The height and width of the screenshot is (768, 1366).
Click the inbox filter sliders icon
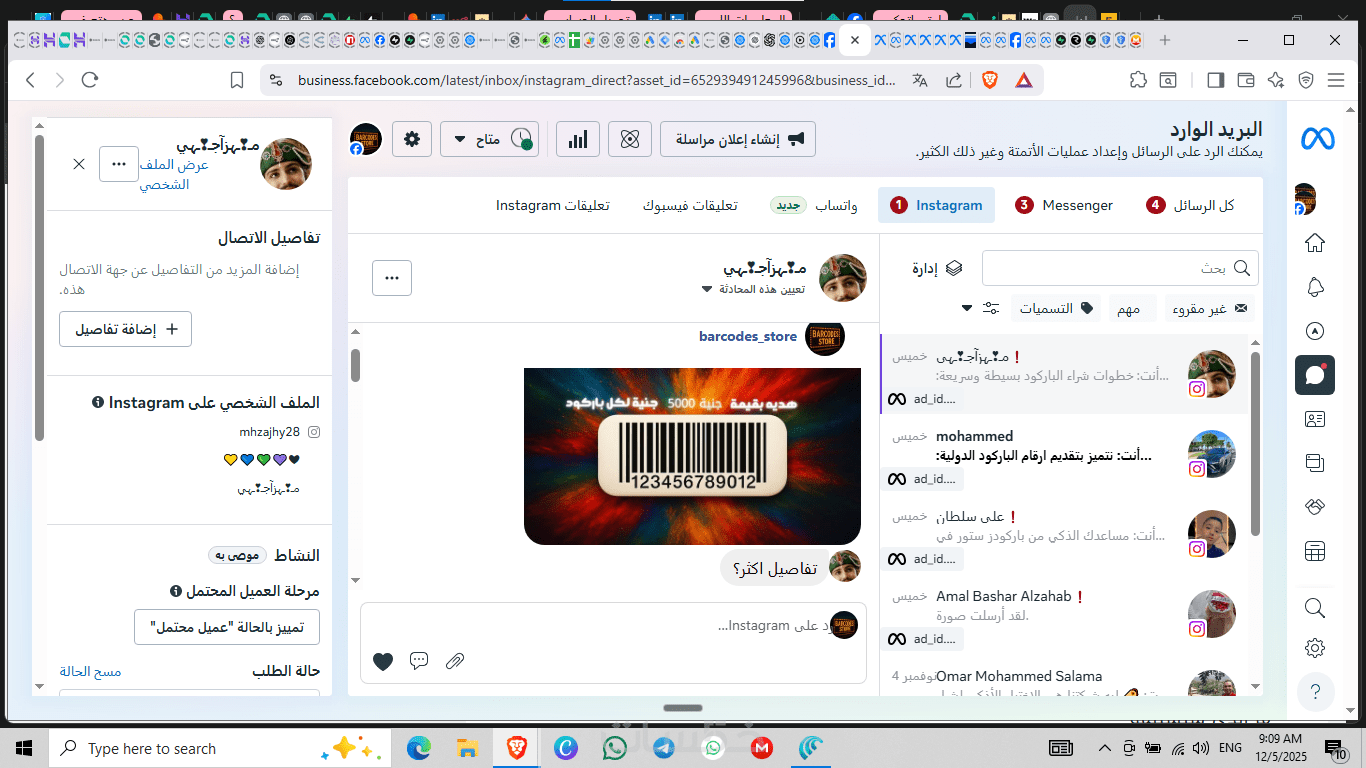(x=991, y=308)
